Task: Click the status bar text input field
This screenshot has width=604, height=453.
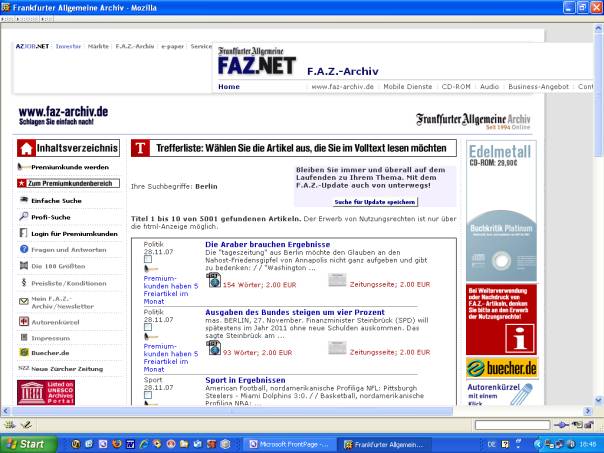Action: pos(512,425)
